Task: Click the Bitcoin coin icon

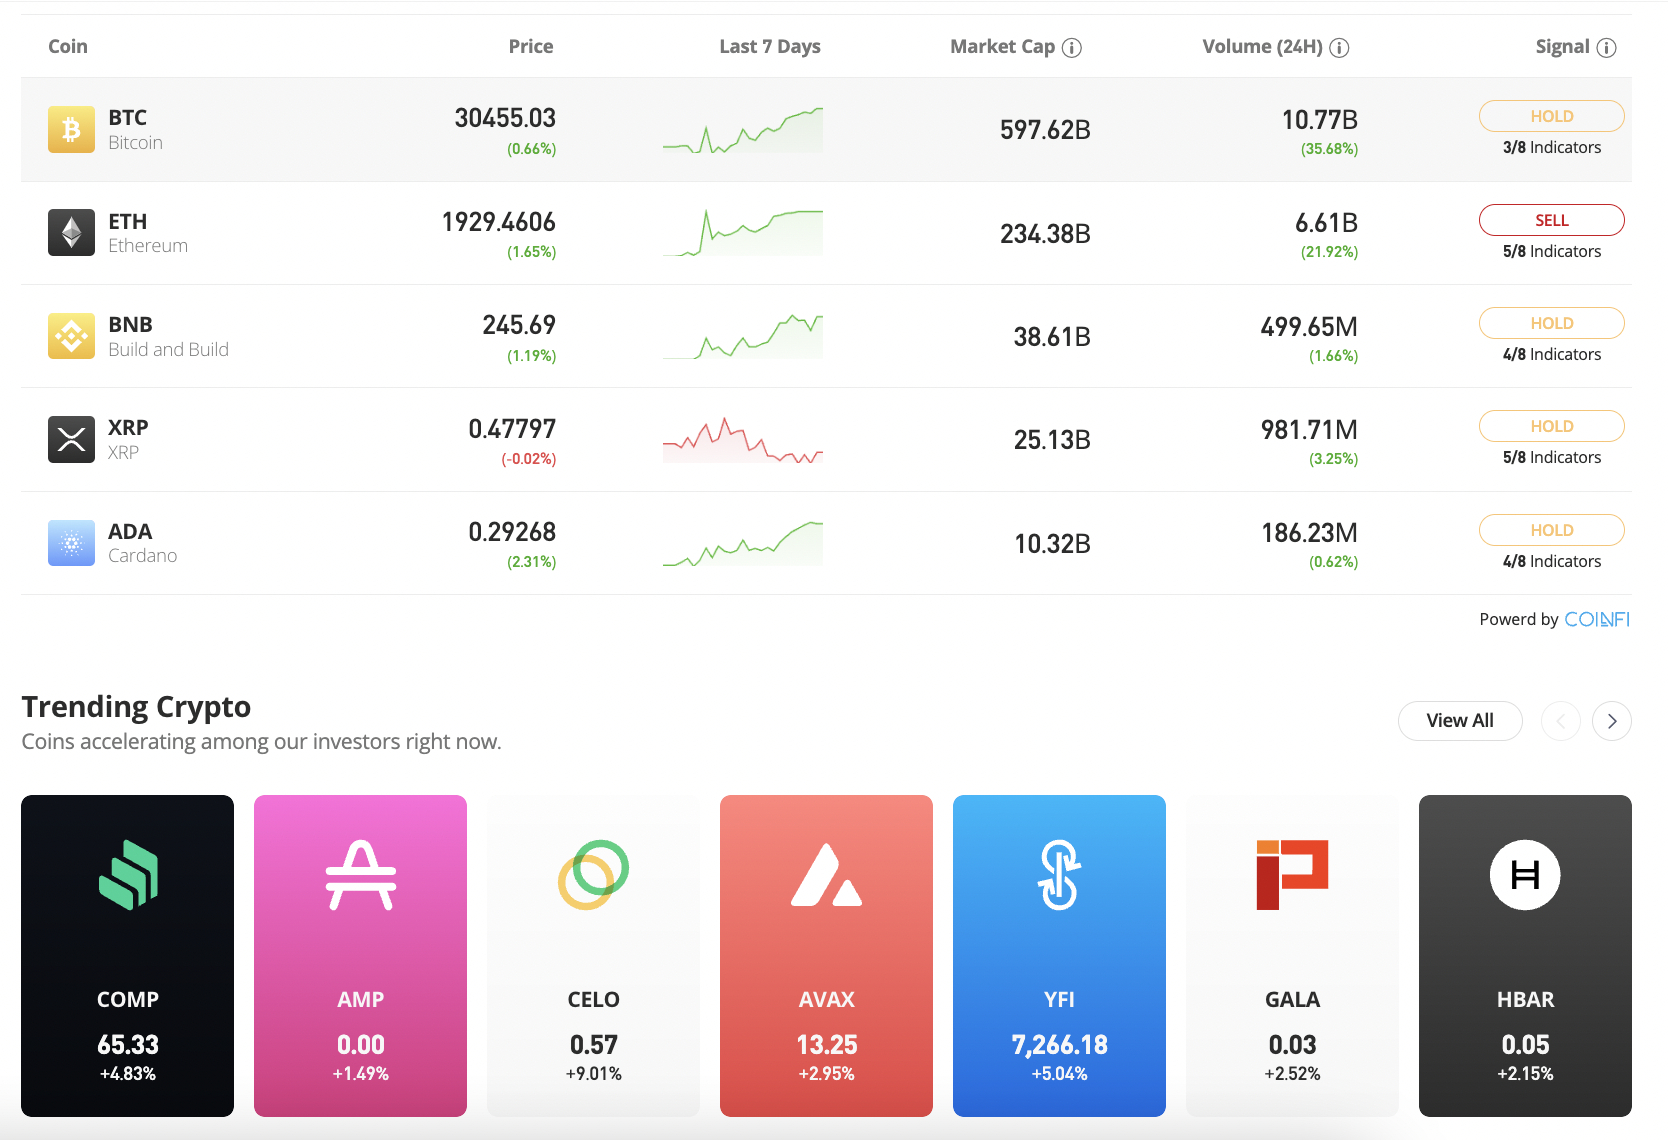Action: pyautogui.click(x=71, y=129)
